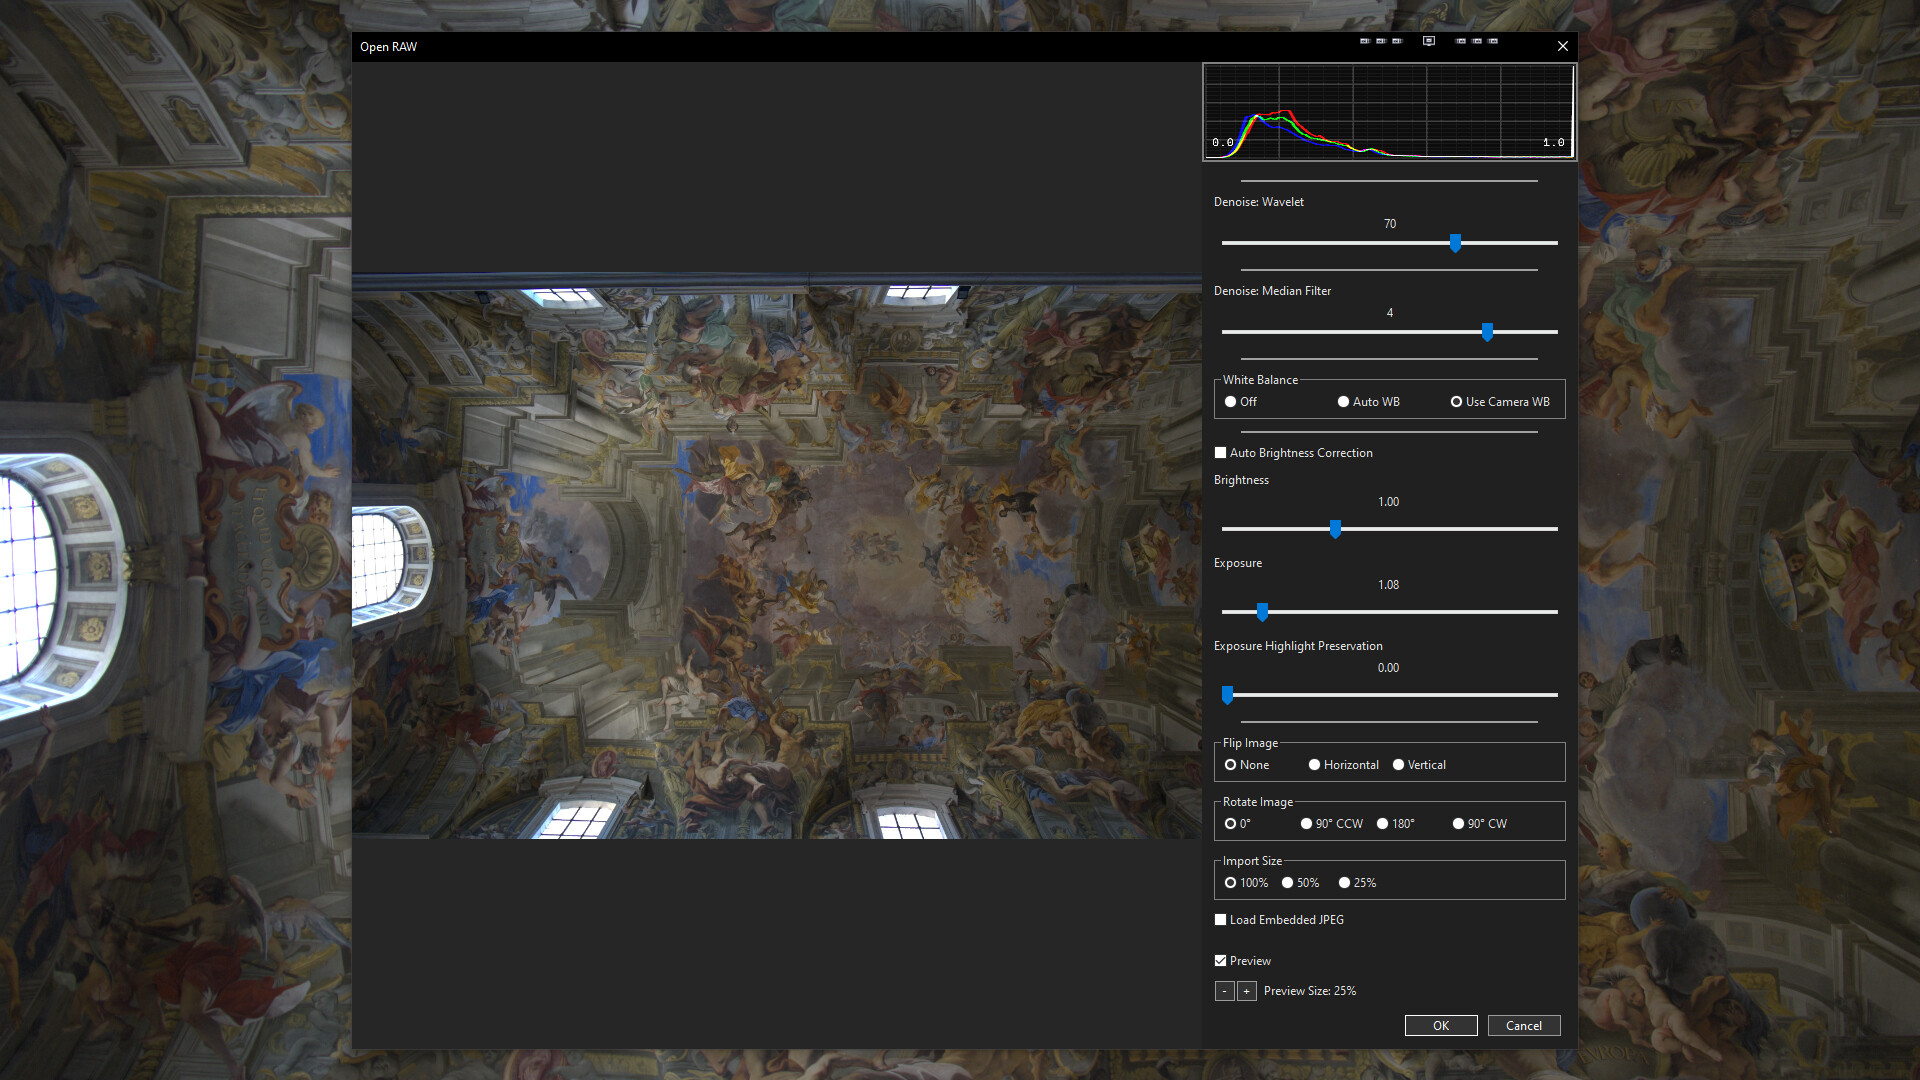
Task: Rotate the image 90° CCW
Action: [x=1331, y=824]
